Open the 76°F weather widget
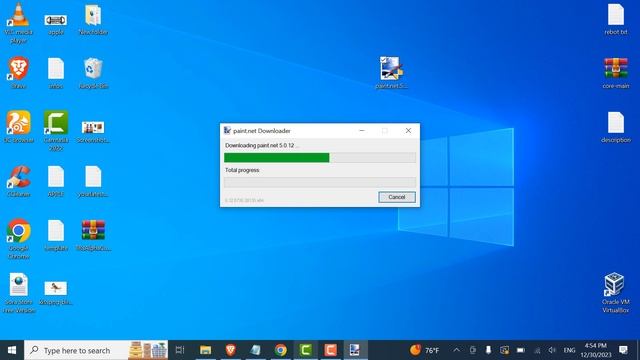 point(424,350)
